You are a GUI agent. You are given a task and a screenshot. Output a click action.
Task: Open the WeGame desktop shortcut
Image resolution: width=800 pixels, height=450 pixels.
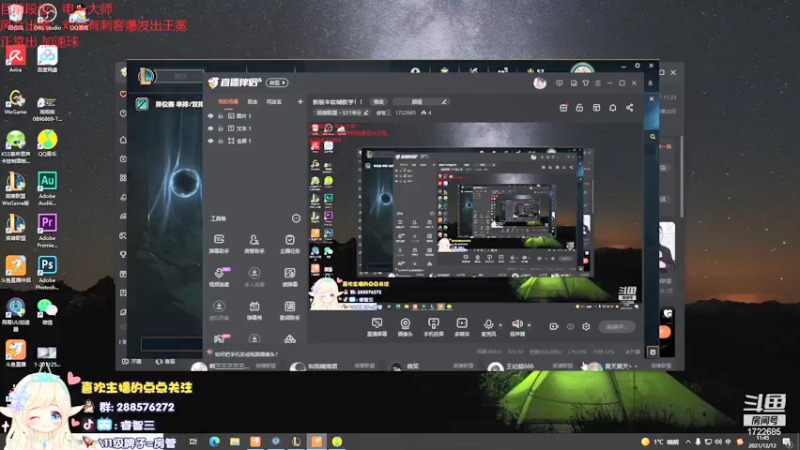click(15, 102)
